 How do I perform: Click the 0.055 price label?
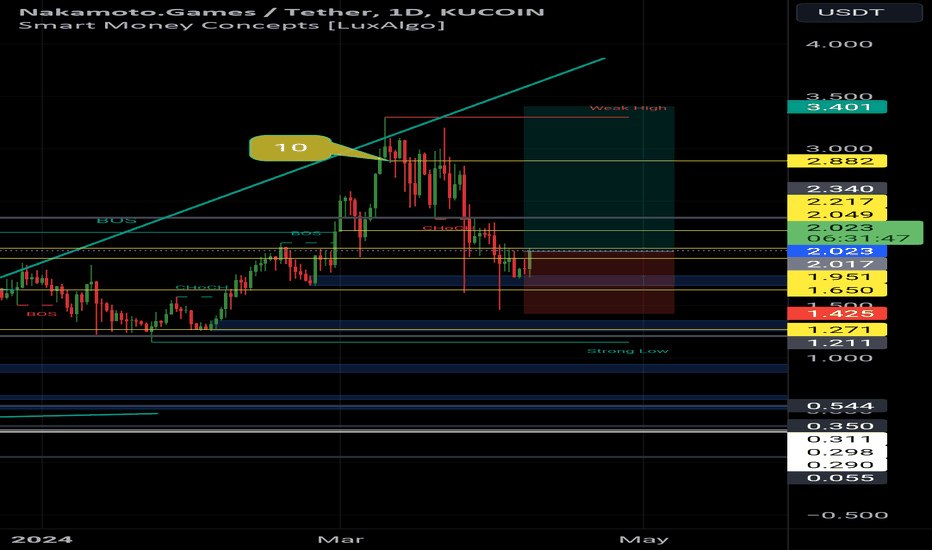pyautogui.click(x=837, y=478)
